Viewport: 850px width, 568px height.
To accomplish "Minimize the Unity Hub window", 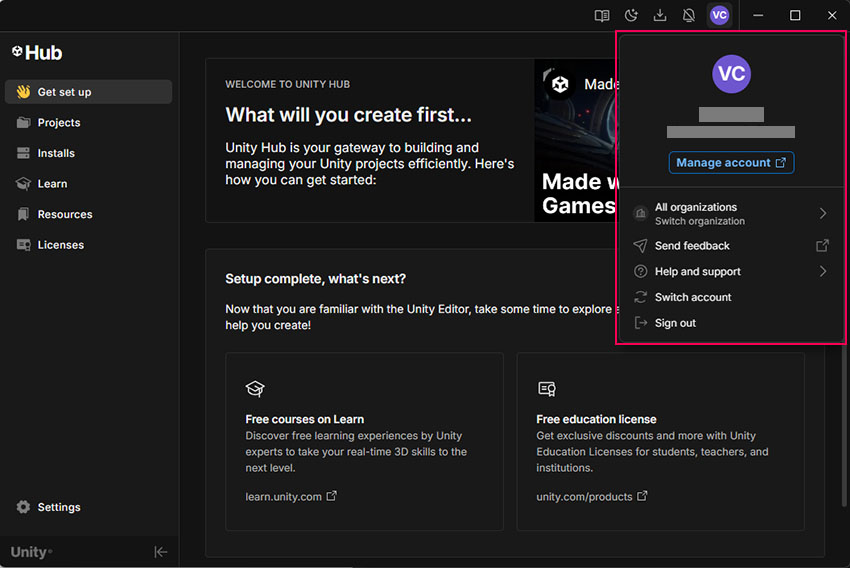I will click(758, 15).
